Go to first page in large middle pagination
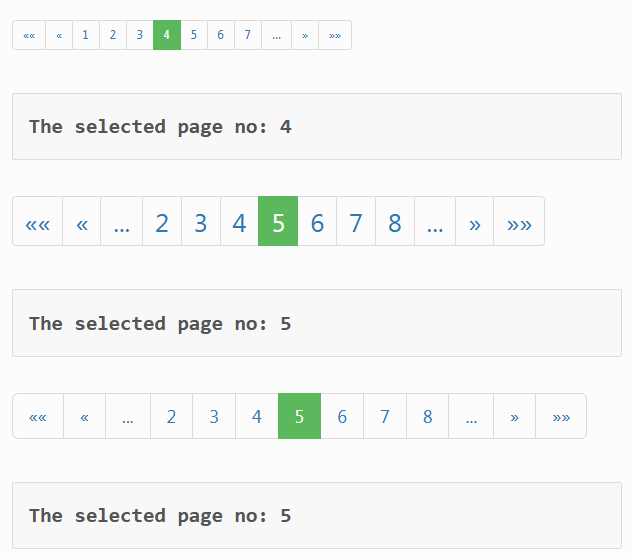633x559 pixels. pyautogui.click(x=38, y=221)
